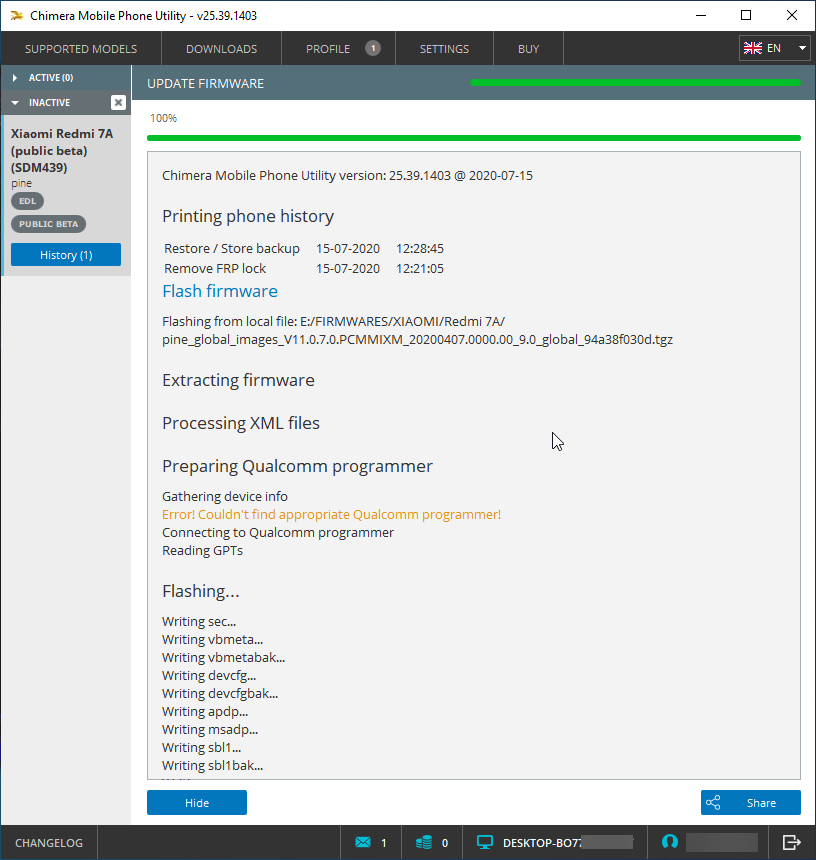This screenshot has height=860, width=816.
Task: Click the EDL badge
Action: (27, 201)
